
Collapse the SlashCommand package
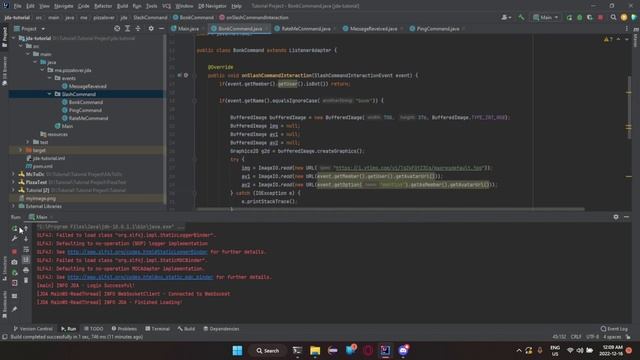tap(50, 94)
